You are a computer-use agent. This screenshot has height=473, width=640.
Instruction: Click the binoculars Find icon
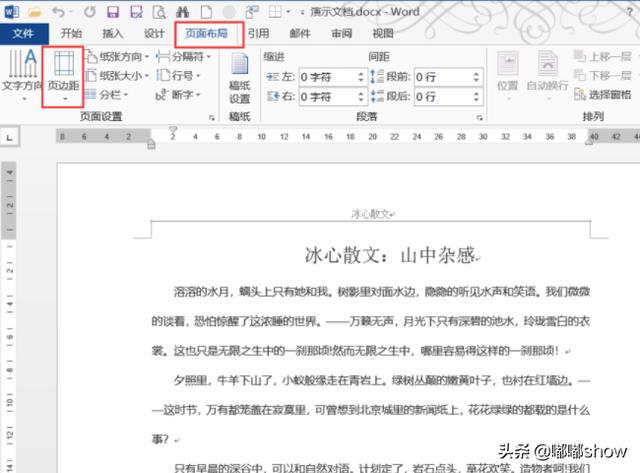click(x=182, y=12)
